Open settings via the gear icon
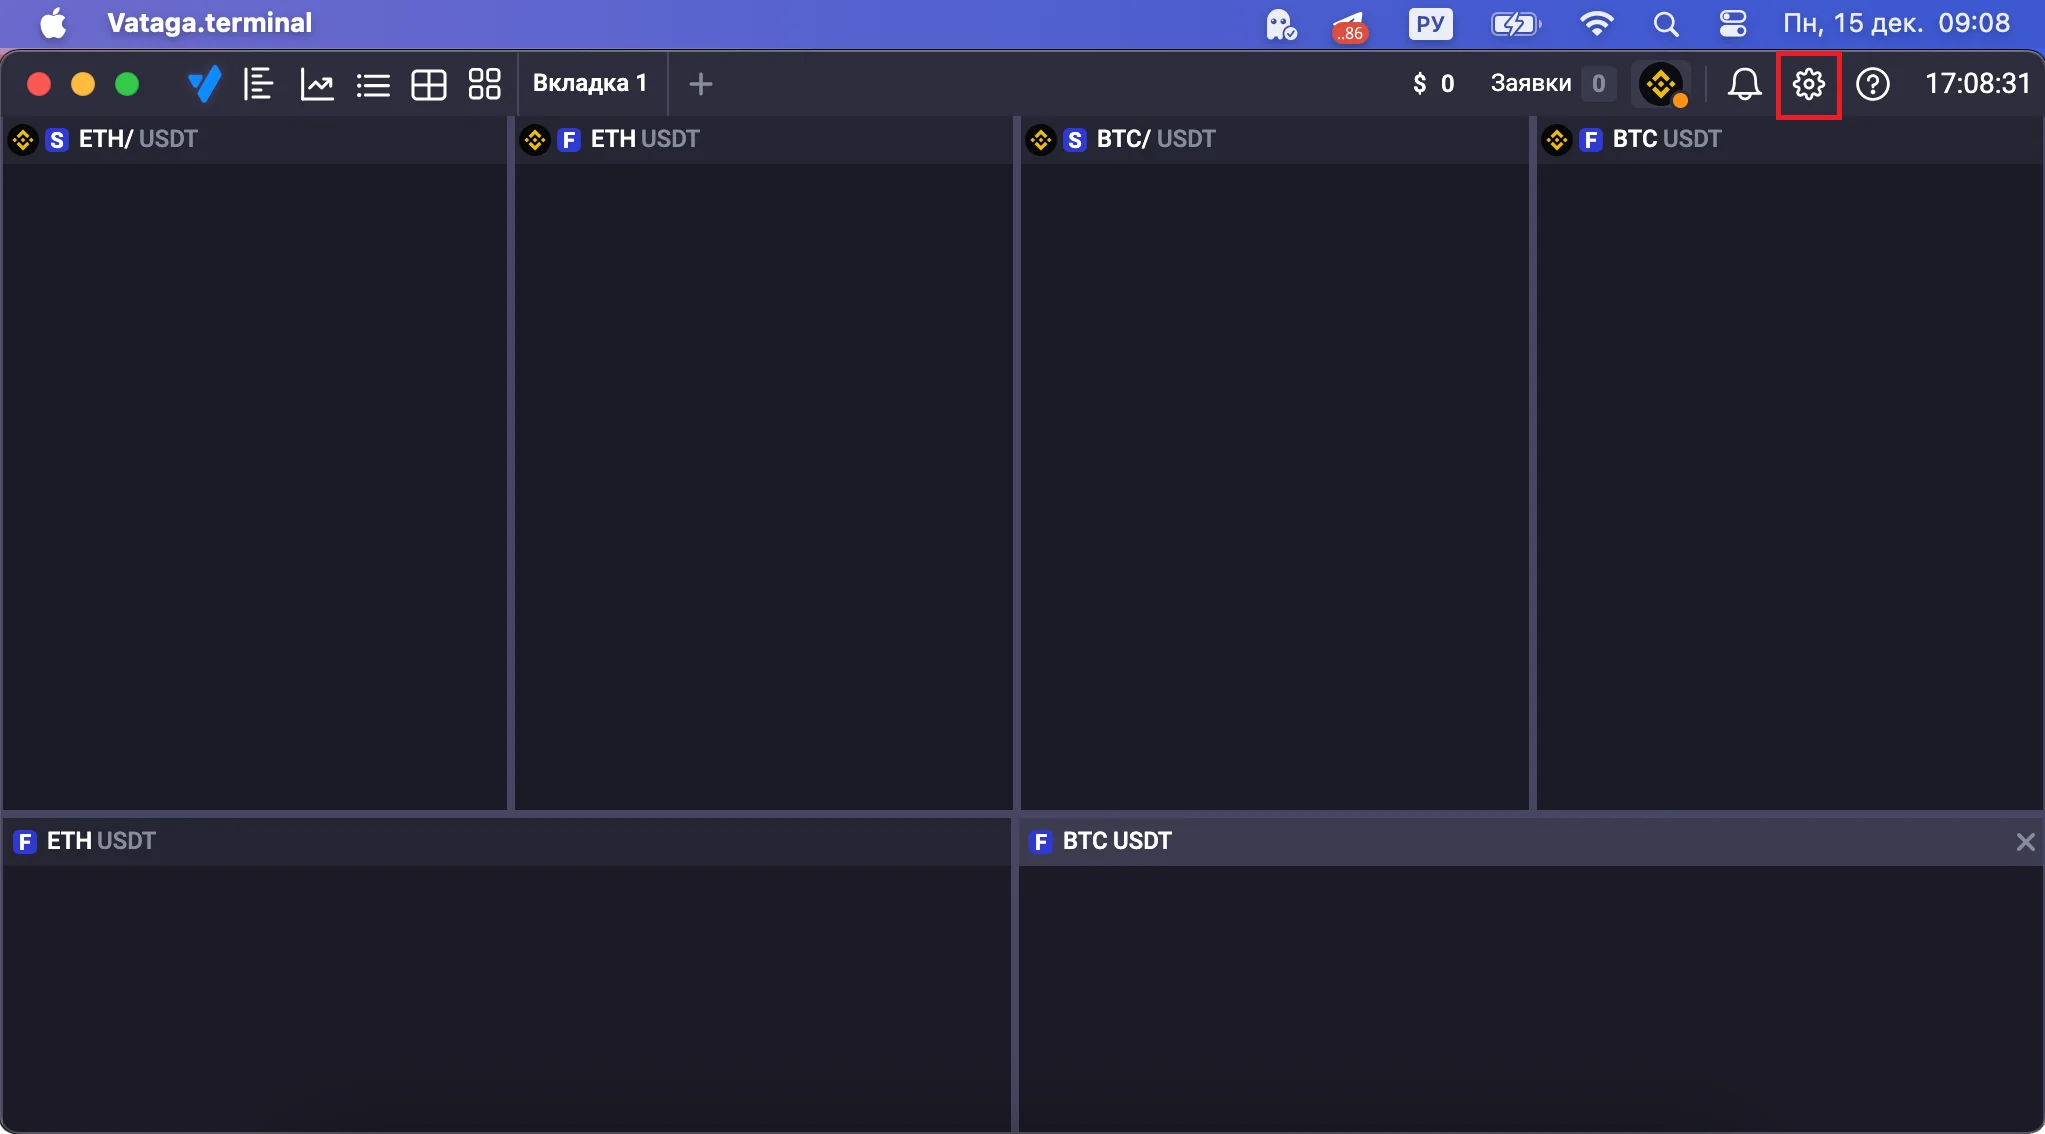The height and width of the screenshot is (1134, 2045). tap(1808, 84)
